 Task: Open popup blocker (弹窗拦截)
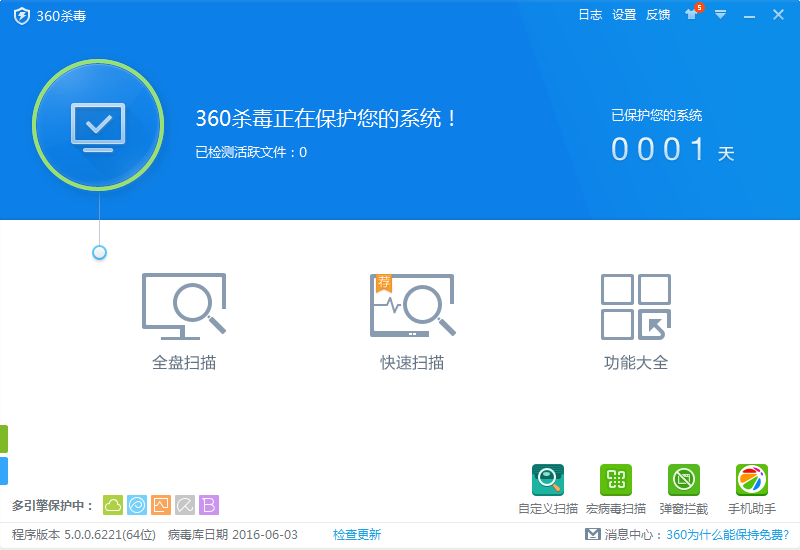click(x=684, y=481)
